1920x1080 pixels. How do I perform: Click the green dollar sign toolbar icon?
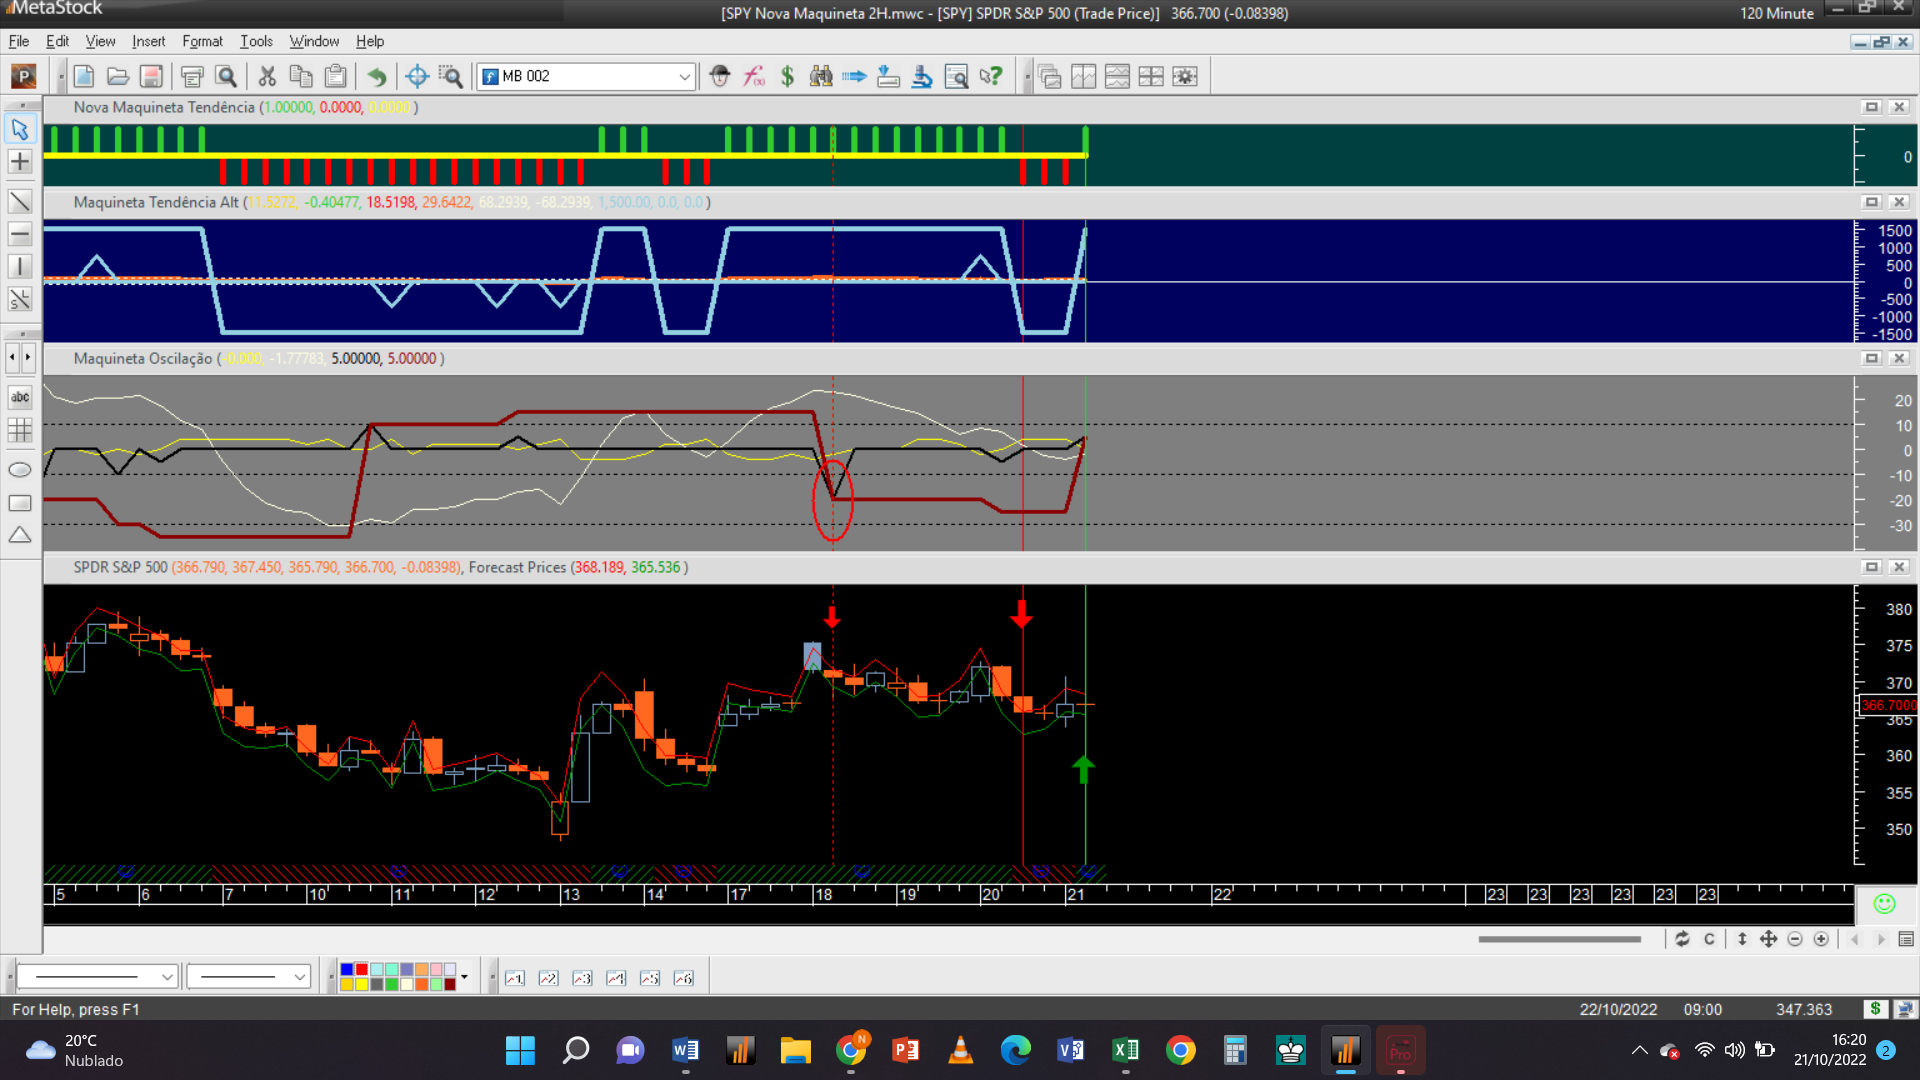788,76
